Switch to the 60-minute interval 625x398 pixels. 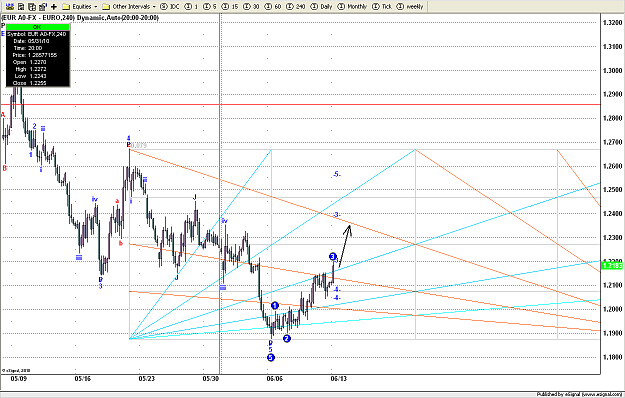(273, 6)
